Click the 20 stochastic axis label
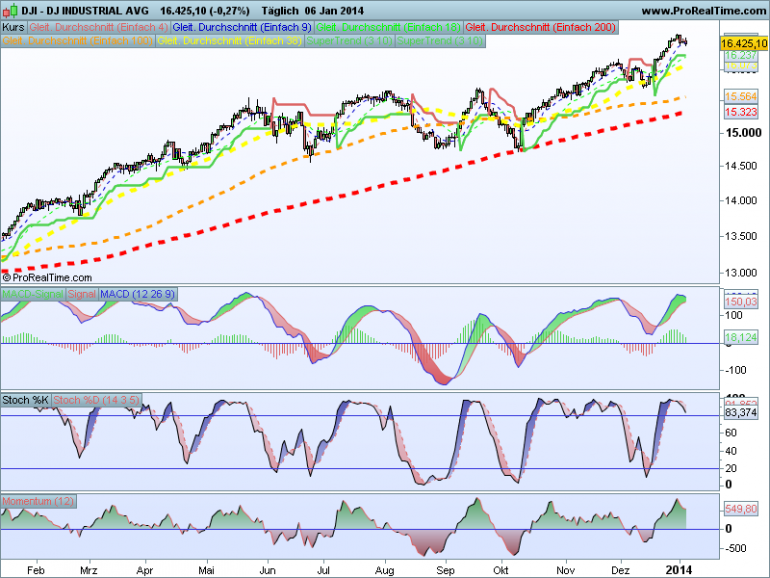Image resolution: width=770 pixels, height=578 pixels. coord(731,468)
